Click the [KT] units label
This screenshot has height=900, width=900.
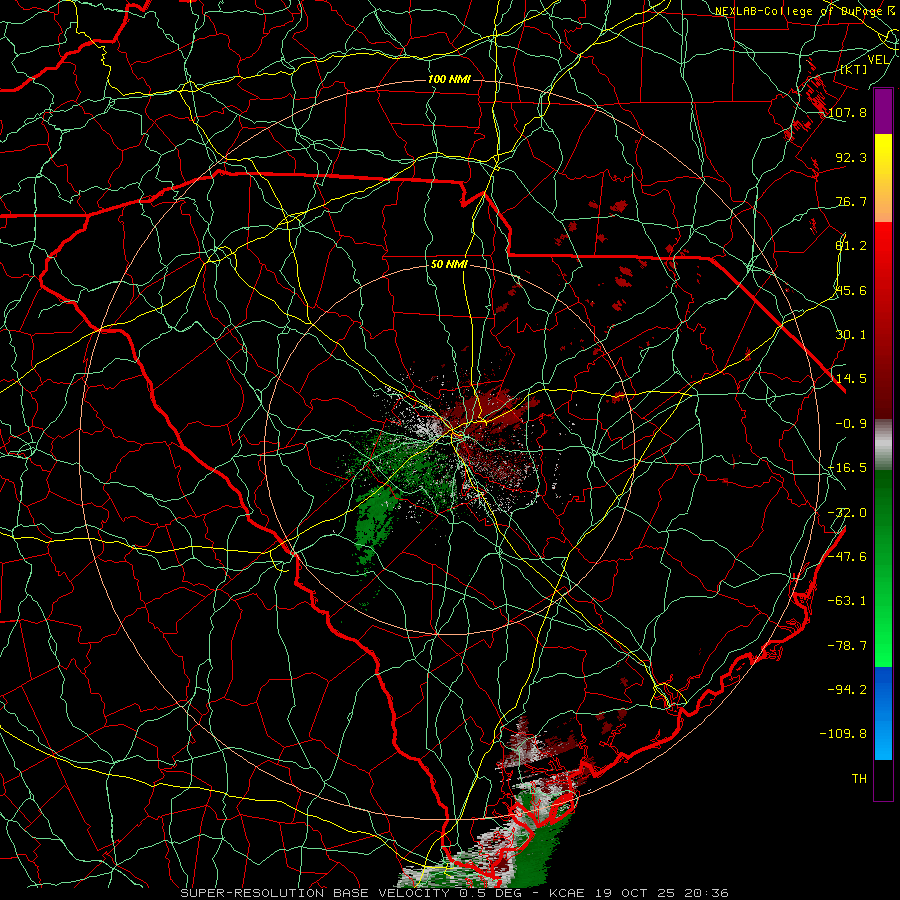pyautogui.click(x=854, y=69)
